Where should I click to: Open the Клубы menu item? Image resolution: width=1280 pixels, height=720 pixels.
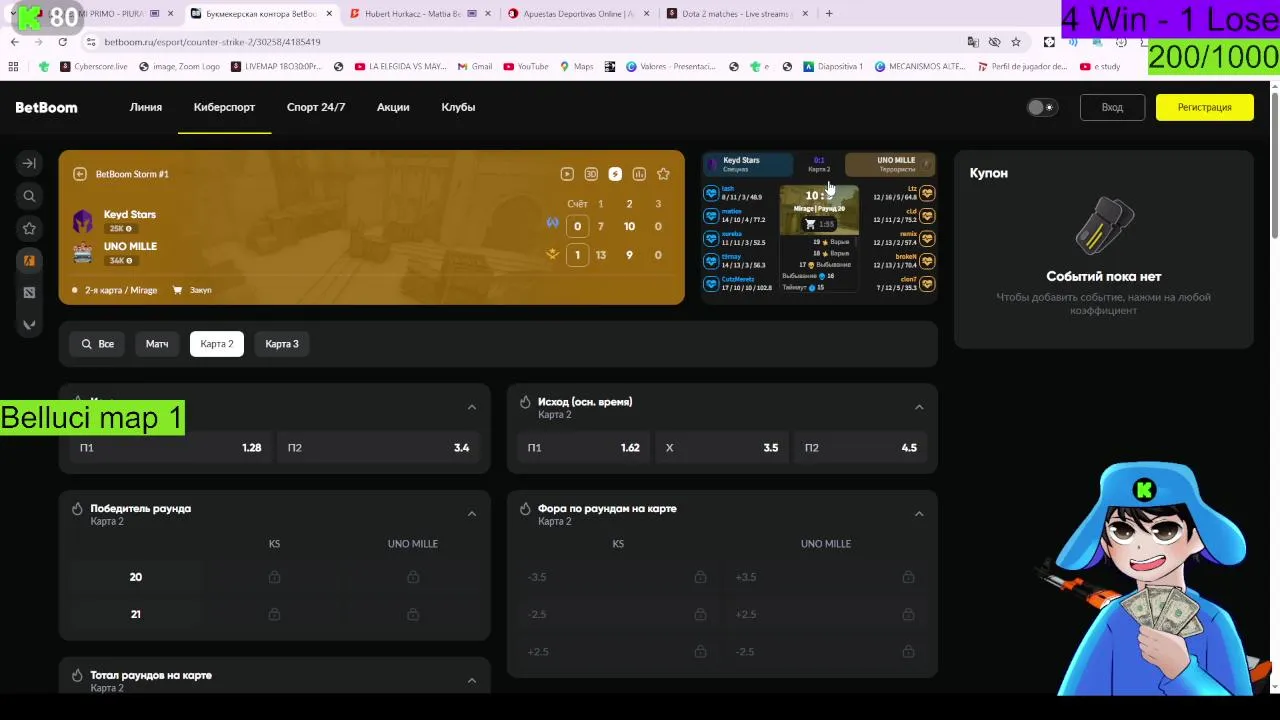[x=458, y=107]
